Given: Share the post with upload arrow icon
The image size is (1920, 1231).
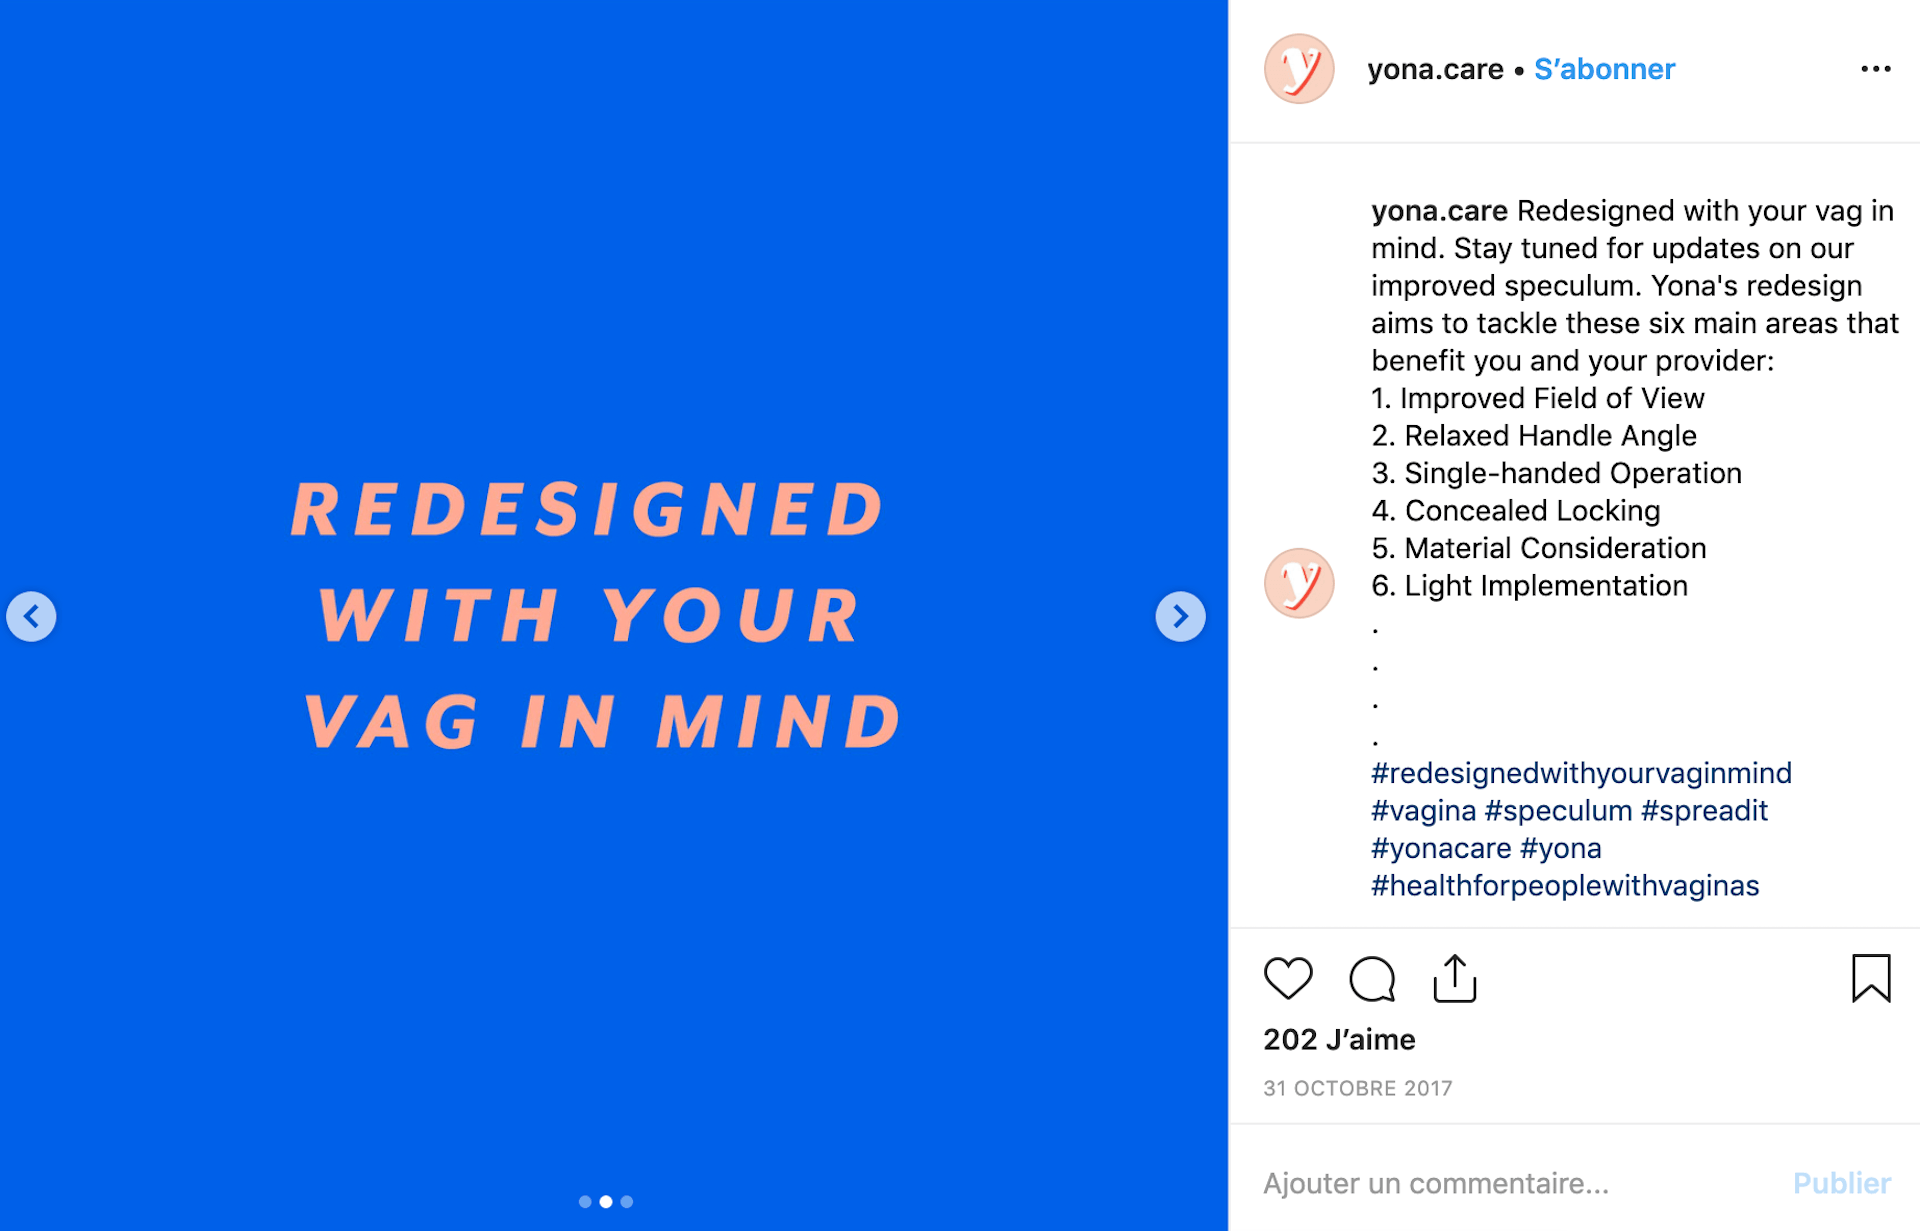Looking at the screenshot, I should [1455, 978].
